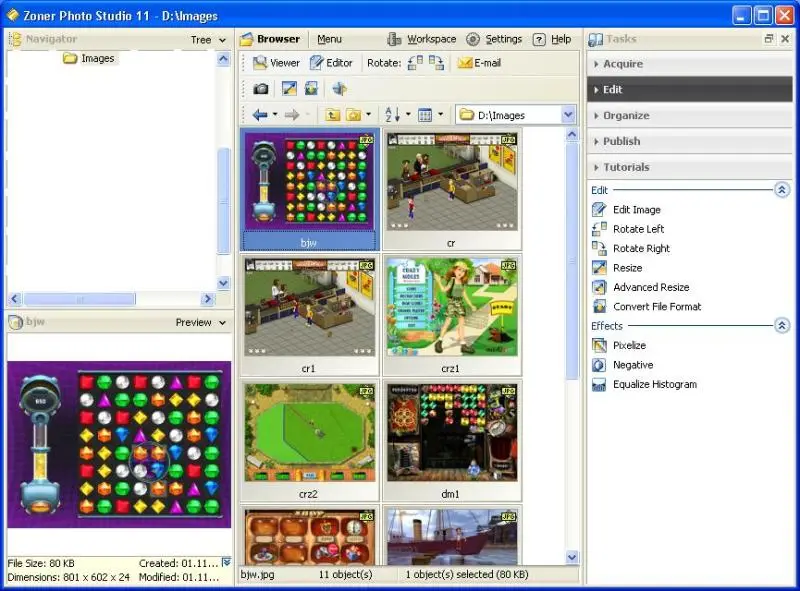Click the rotate left icon beside Rotate:
Viewport: 800px width, 591px height.
[x=415, y=63]
